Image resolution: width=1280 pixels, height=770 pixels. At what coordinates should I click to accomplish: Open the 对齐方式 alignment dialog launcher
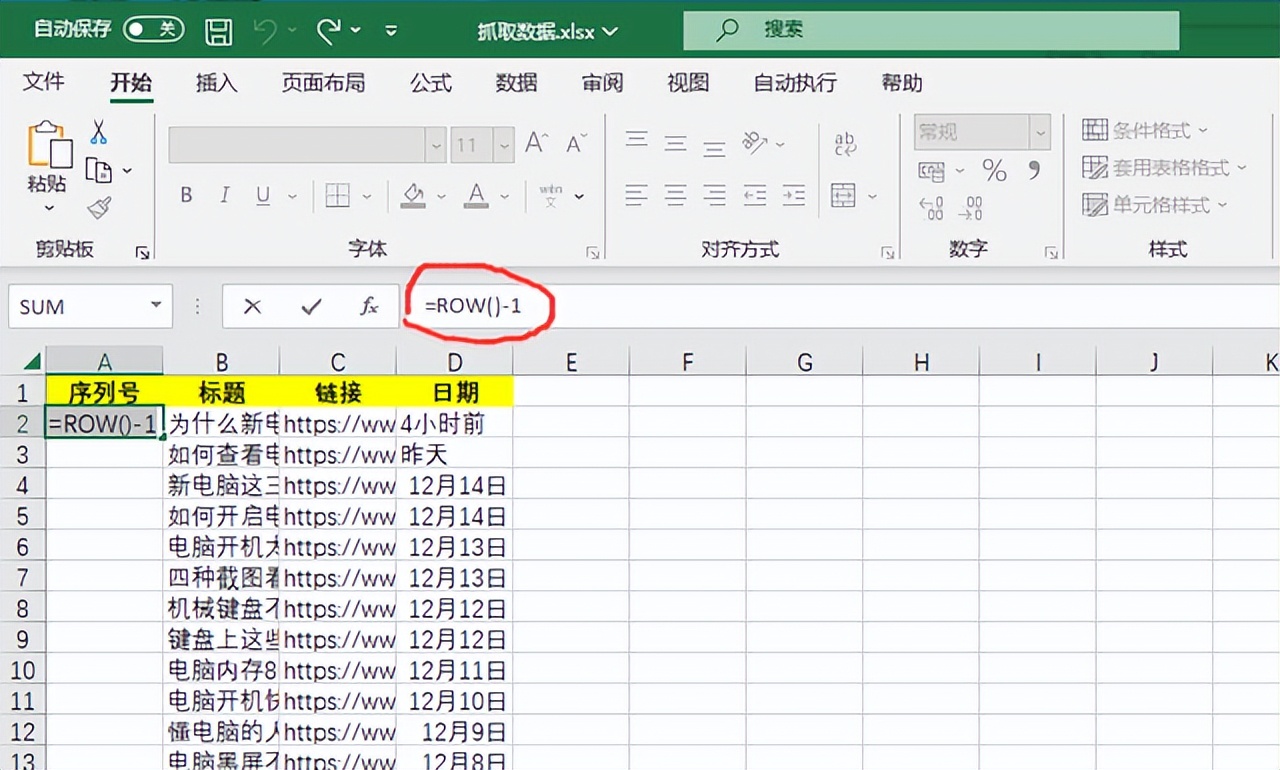pos(887,253)
